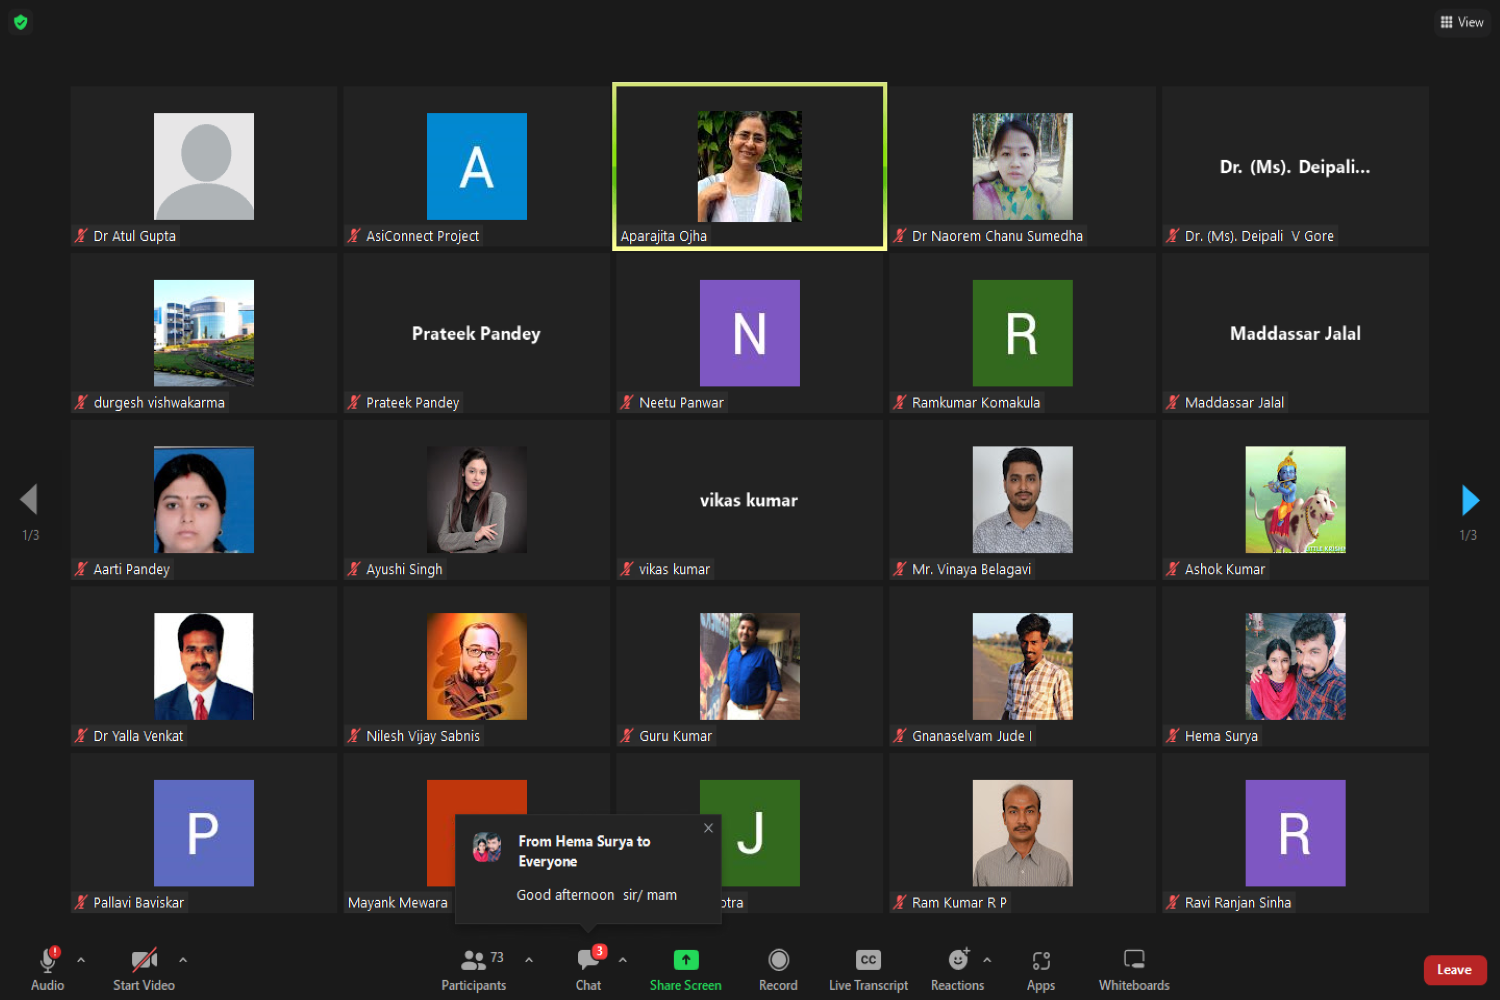Toggle Start Video camera on
1500x1000 pixels.
tap(144, 968)
